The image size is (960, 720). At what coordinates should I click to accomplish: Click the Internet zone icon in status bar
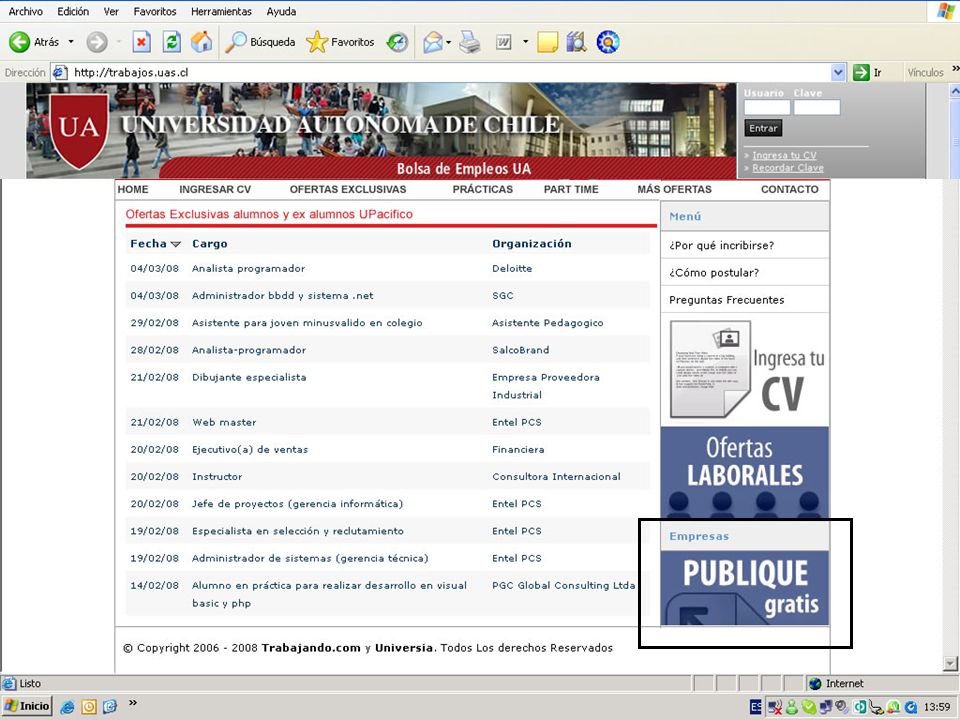815,683
